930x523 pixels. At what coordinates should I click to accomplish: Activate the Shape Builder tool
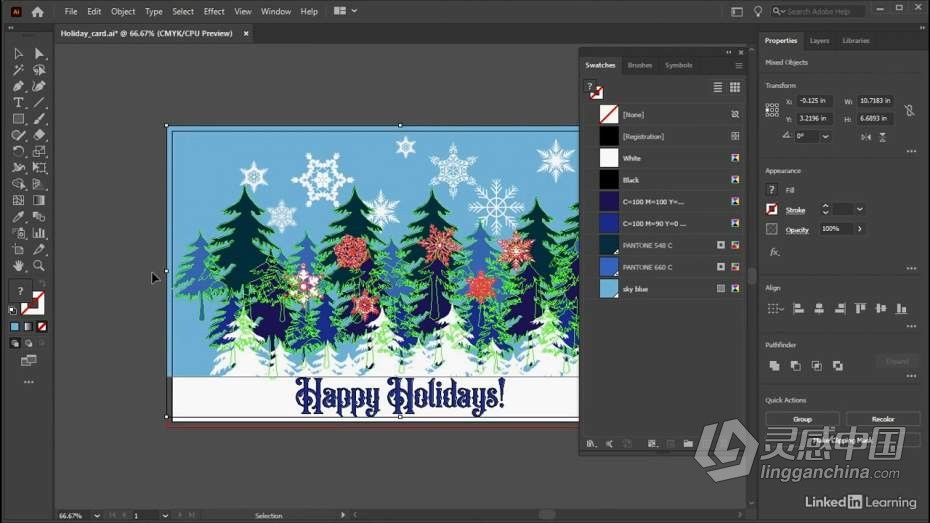coord(18,184)
